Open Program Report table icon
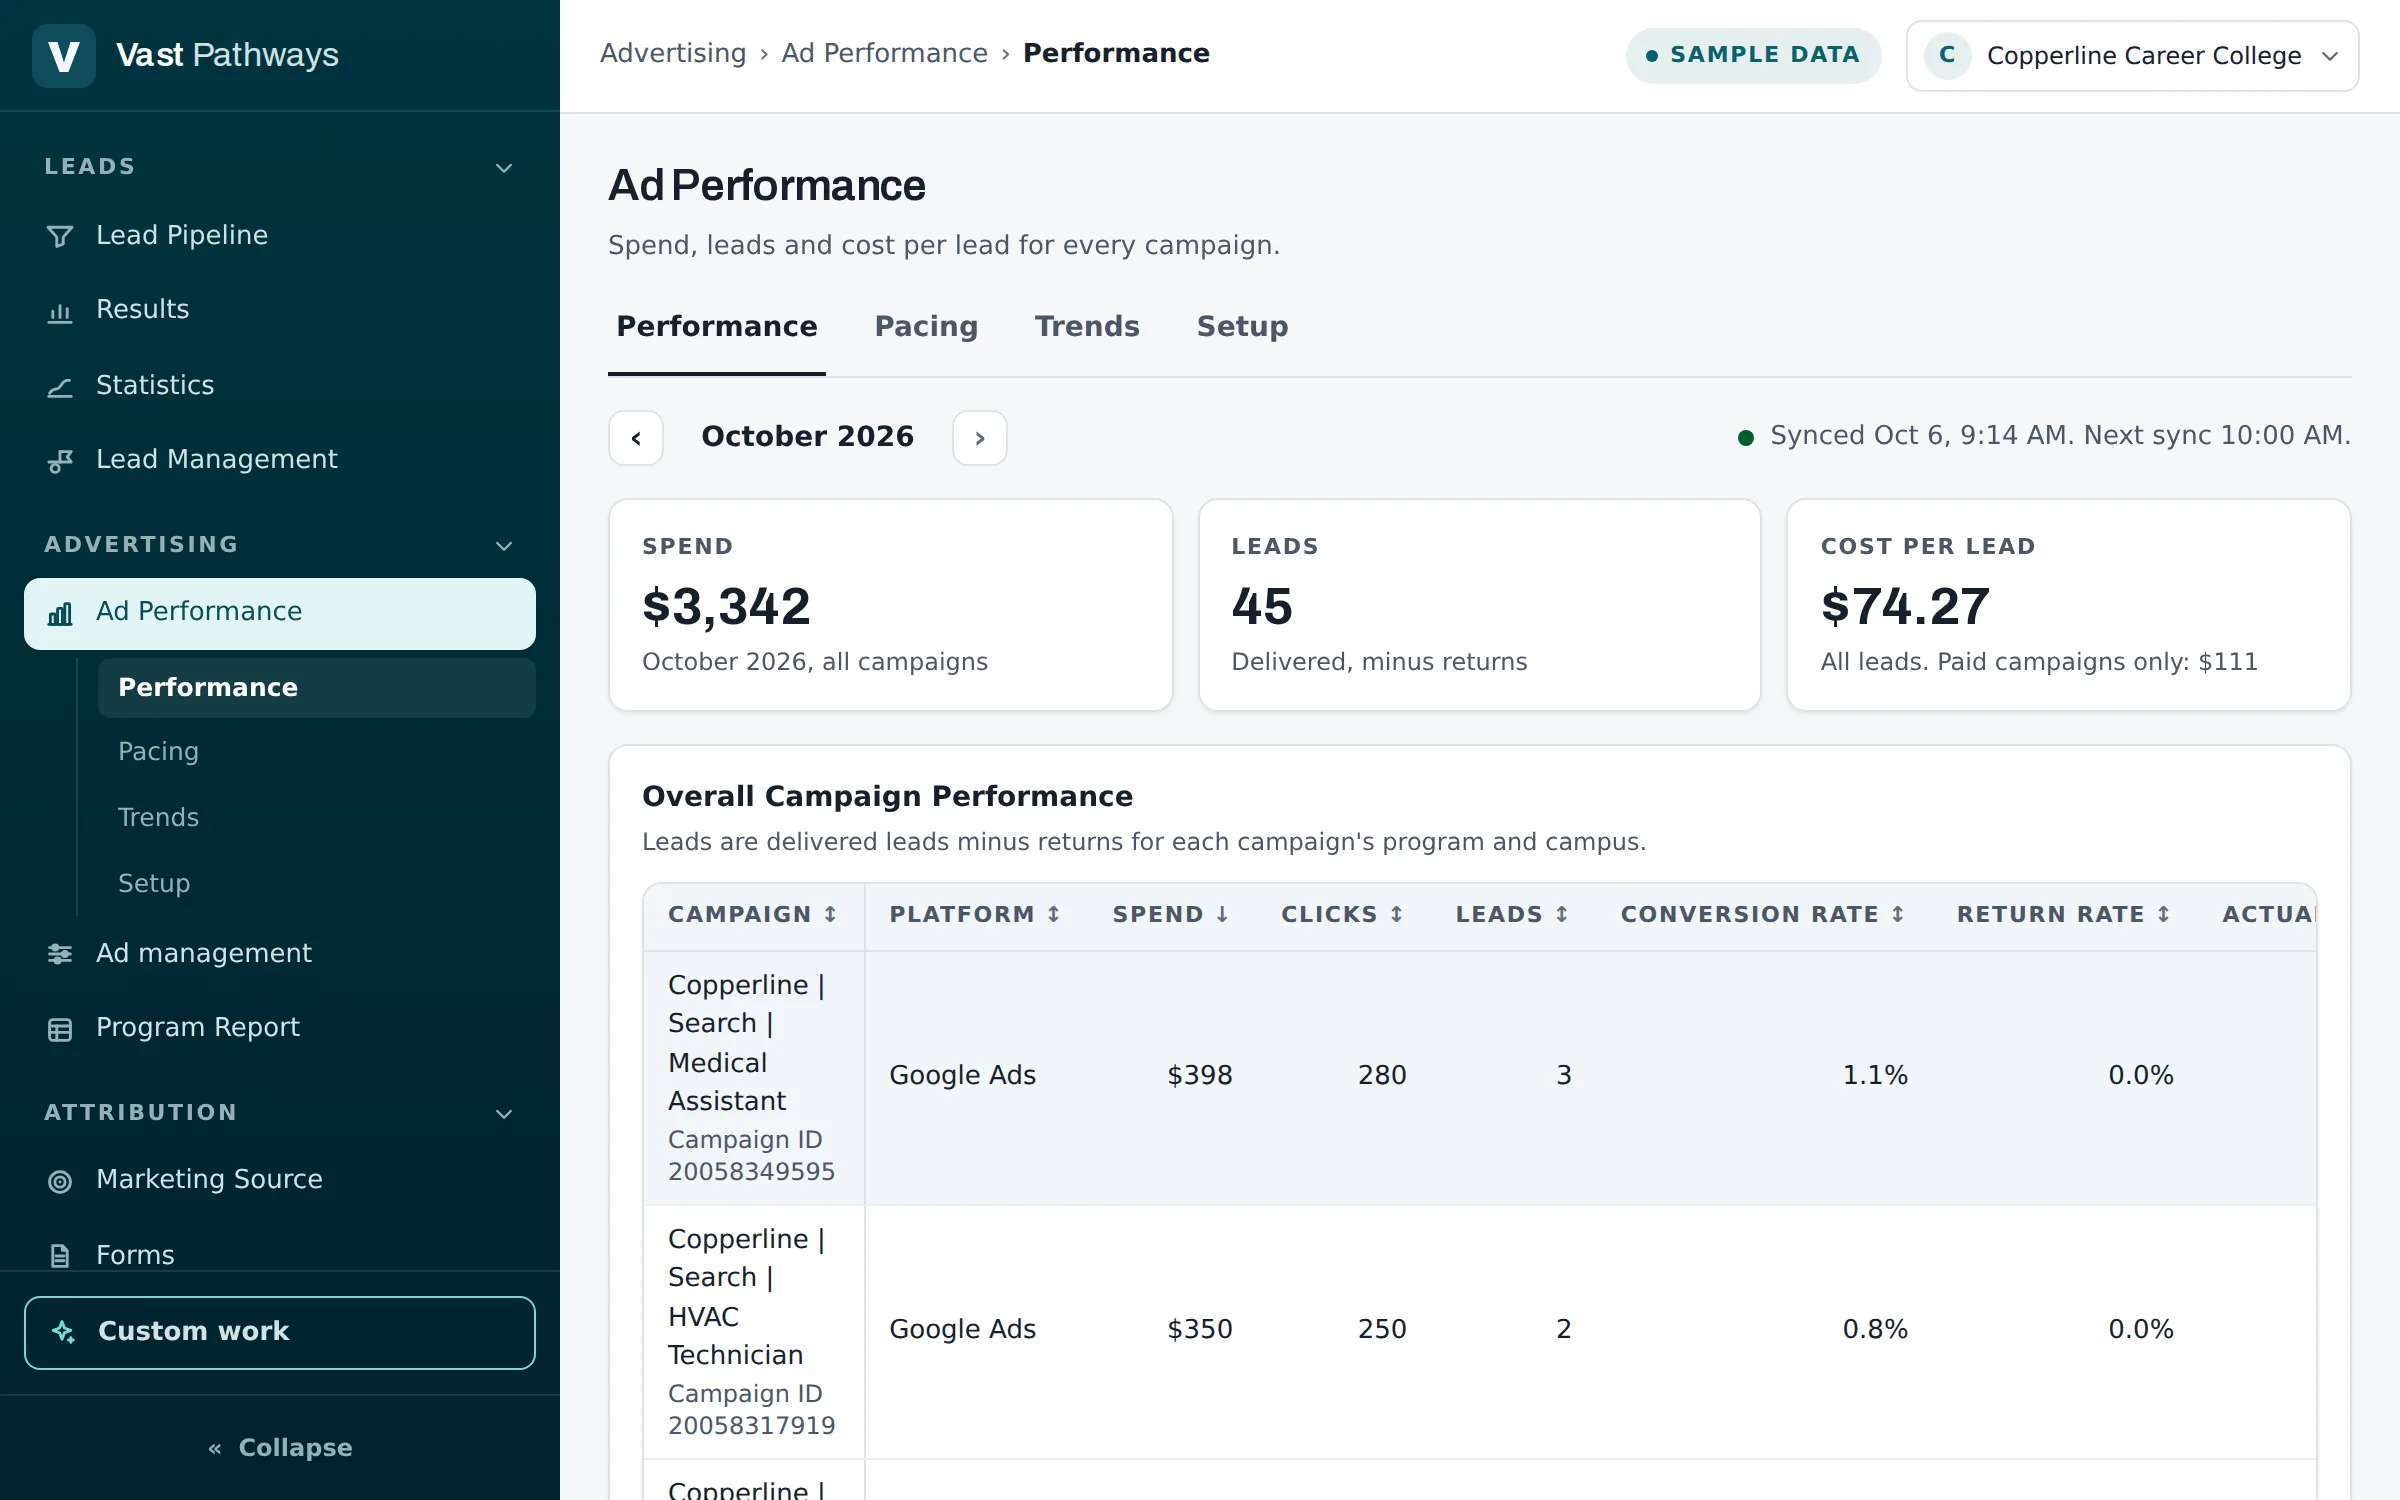2400x1500 pixels. 60,1029
